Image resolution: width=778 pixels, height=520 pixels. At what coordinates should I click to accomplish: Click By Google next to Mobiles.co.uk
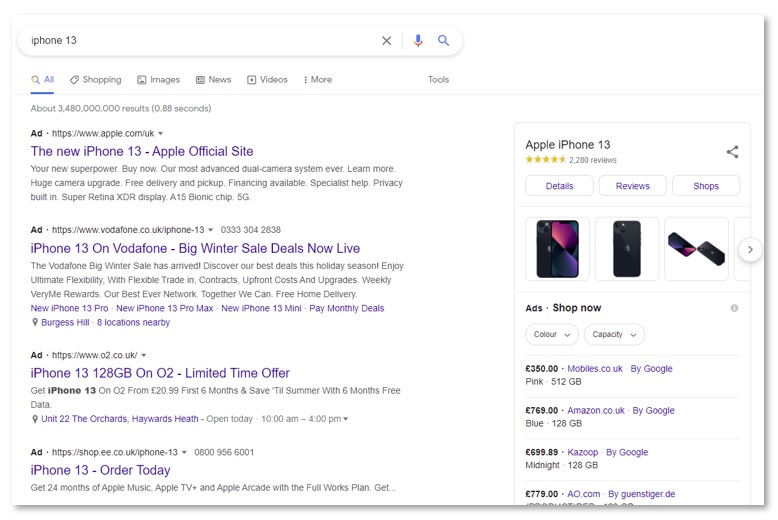coord(651,369)
